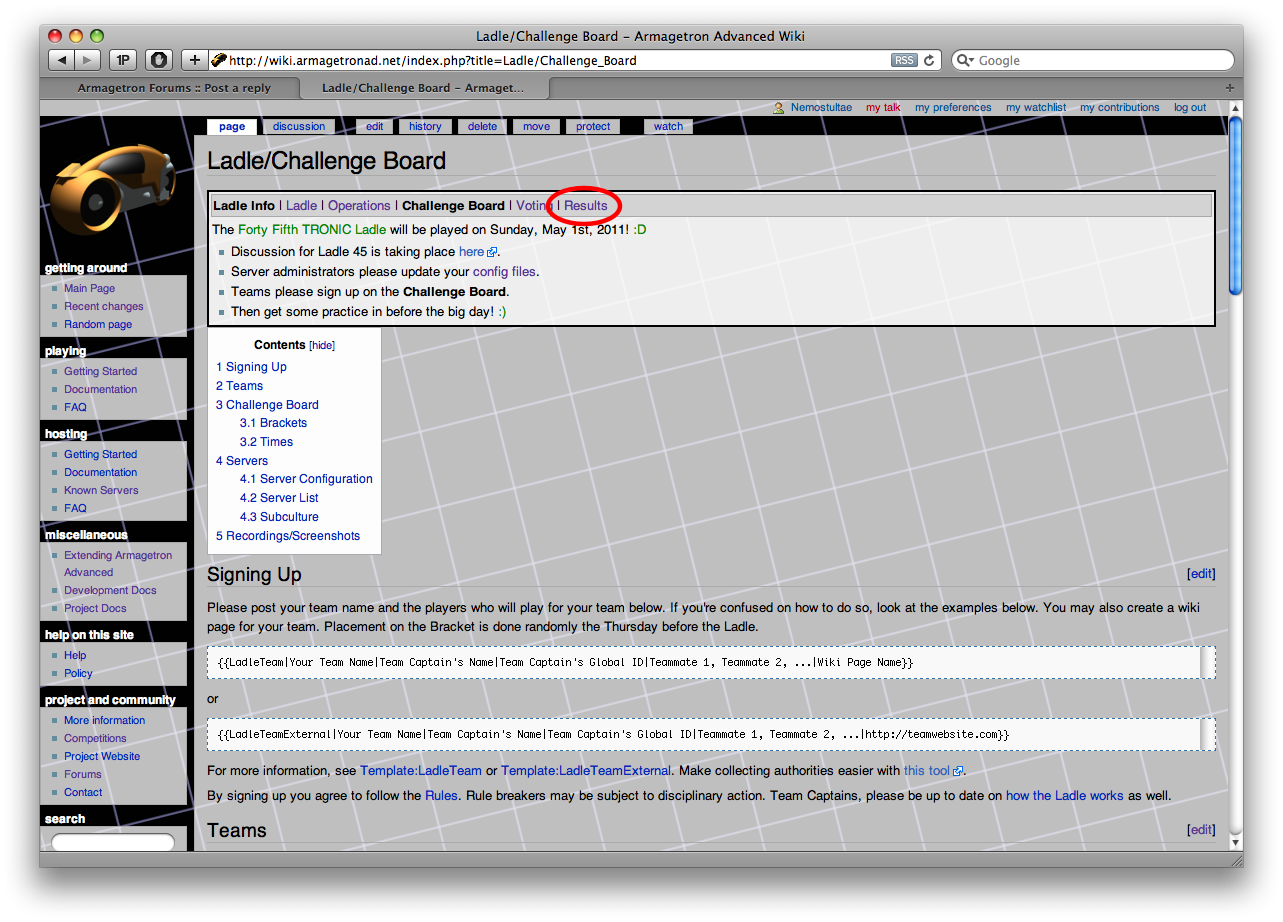
Task: Click the watch tab
Action: 668,126
